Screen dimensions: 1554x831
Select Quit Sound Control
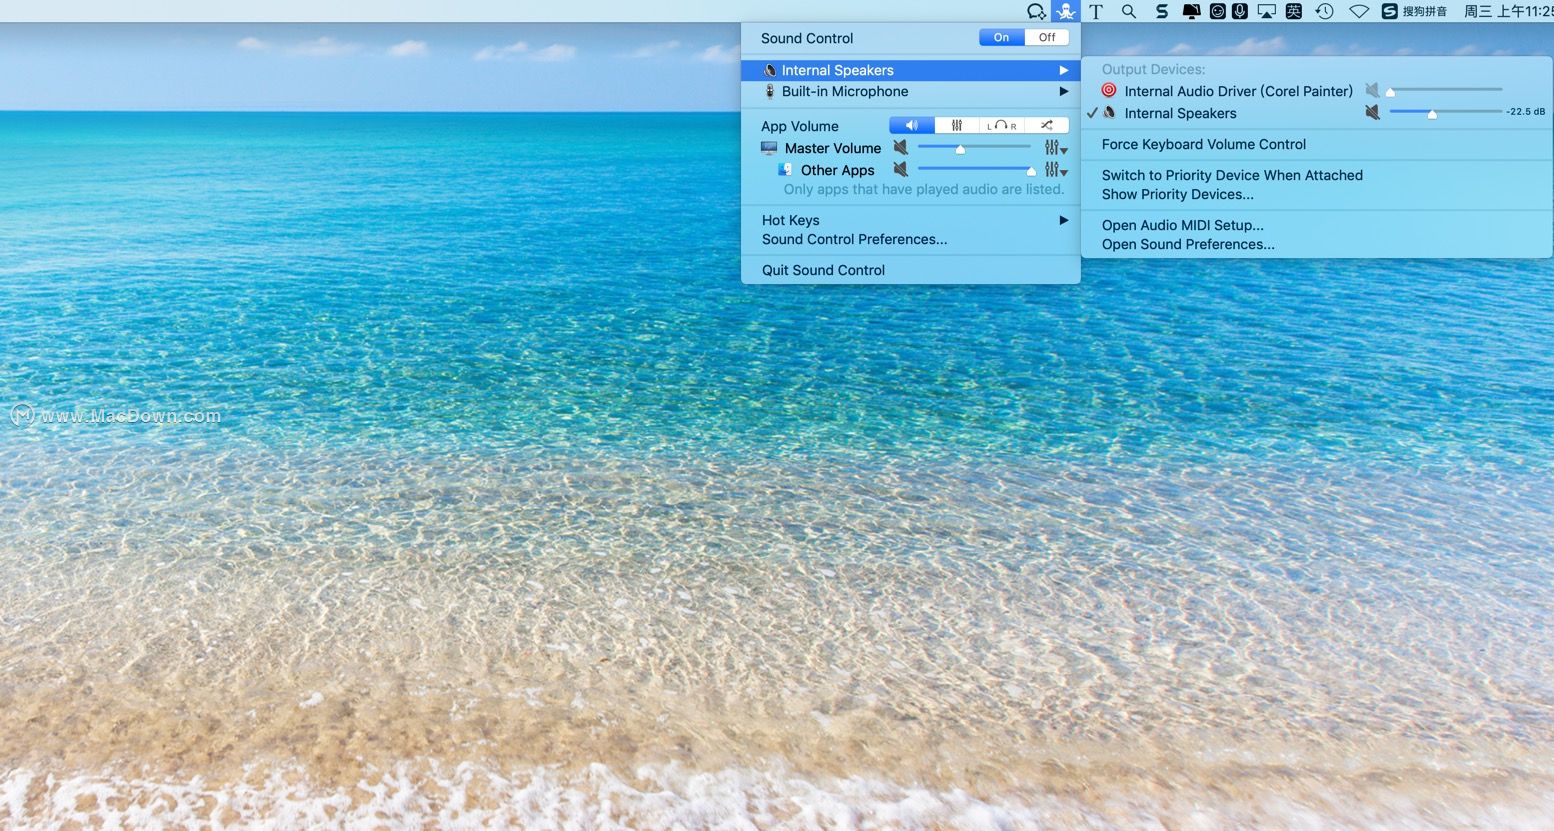[822, 270]
